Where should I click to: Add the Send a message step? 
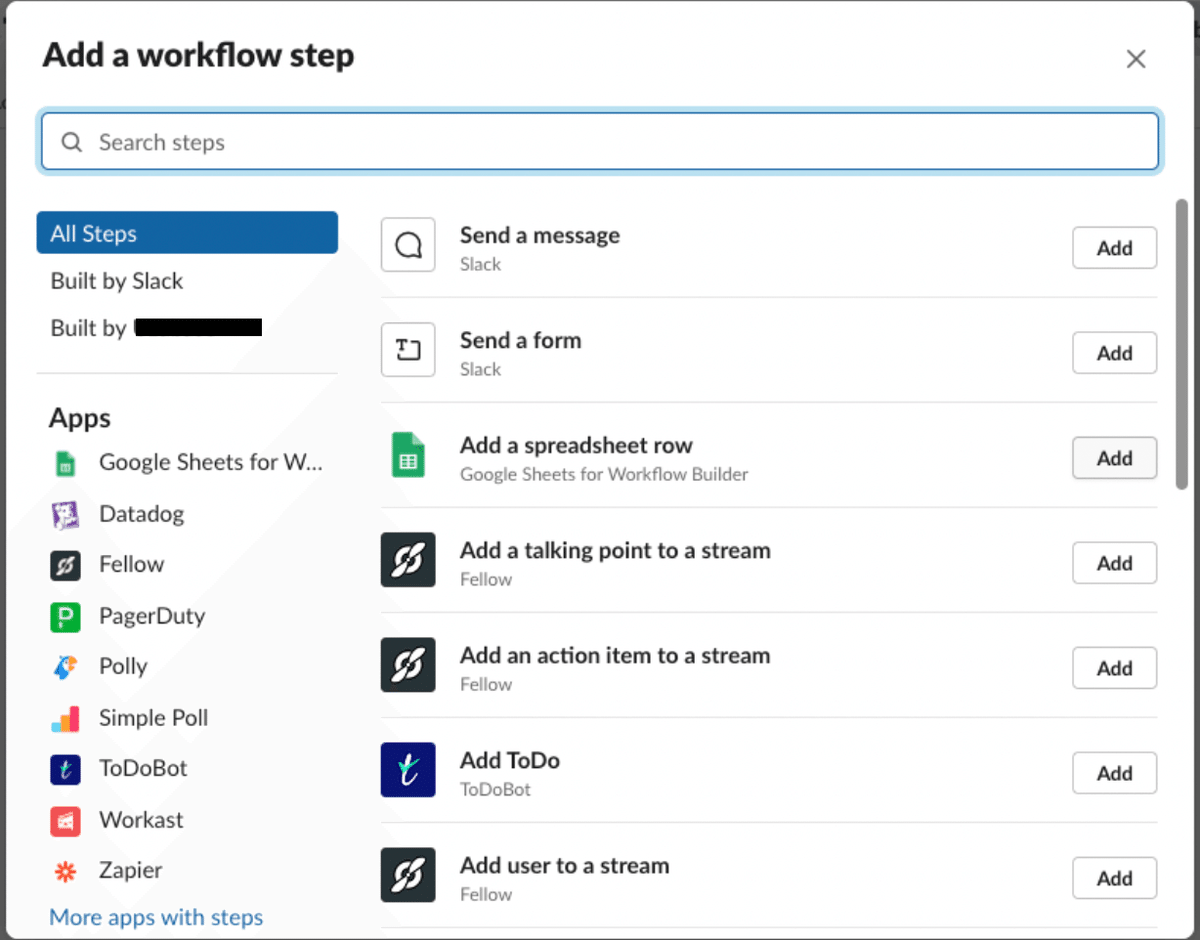coord(1114,248)
